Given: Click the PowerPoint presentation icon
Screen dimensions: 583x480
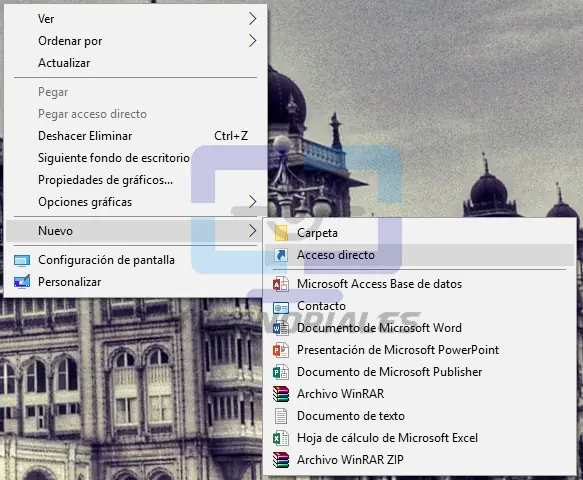Looking at the screenshot, I should (x=281, y=350).
